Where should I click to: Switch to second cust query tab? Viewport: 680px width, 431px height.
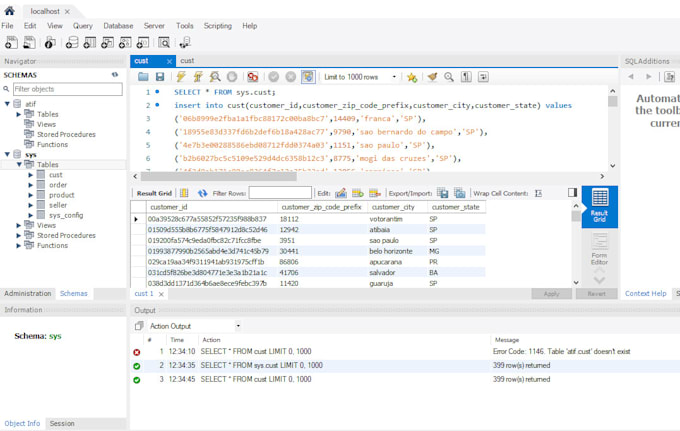coord(187,61)
